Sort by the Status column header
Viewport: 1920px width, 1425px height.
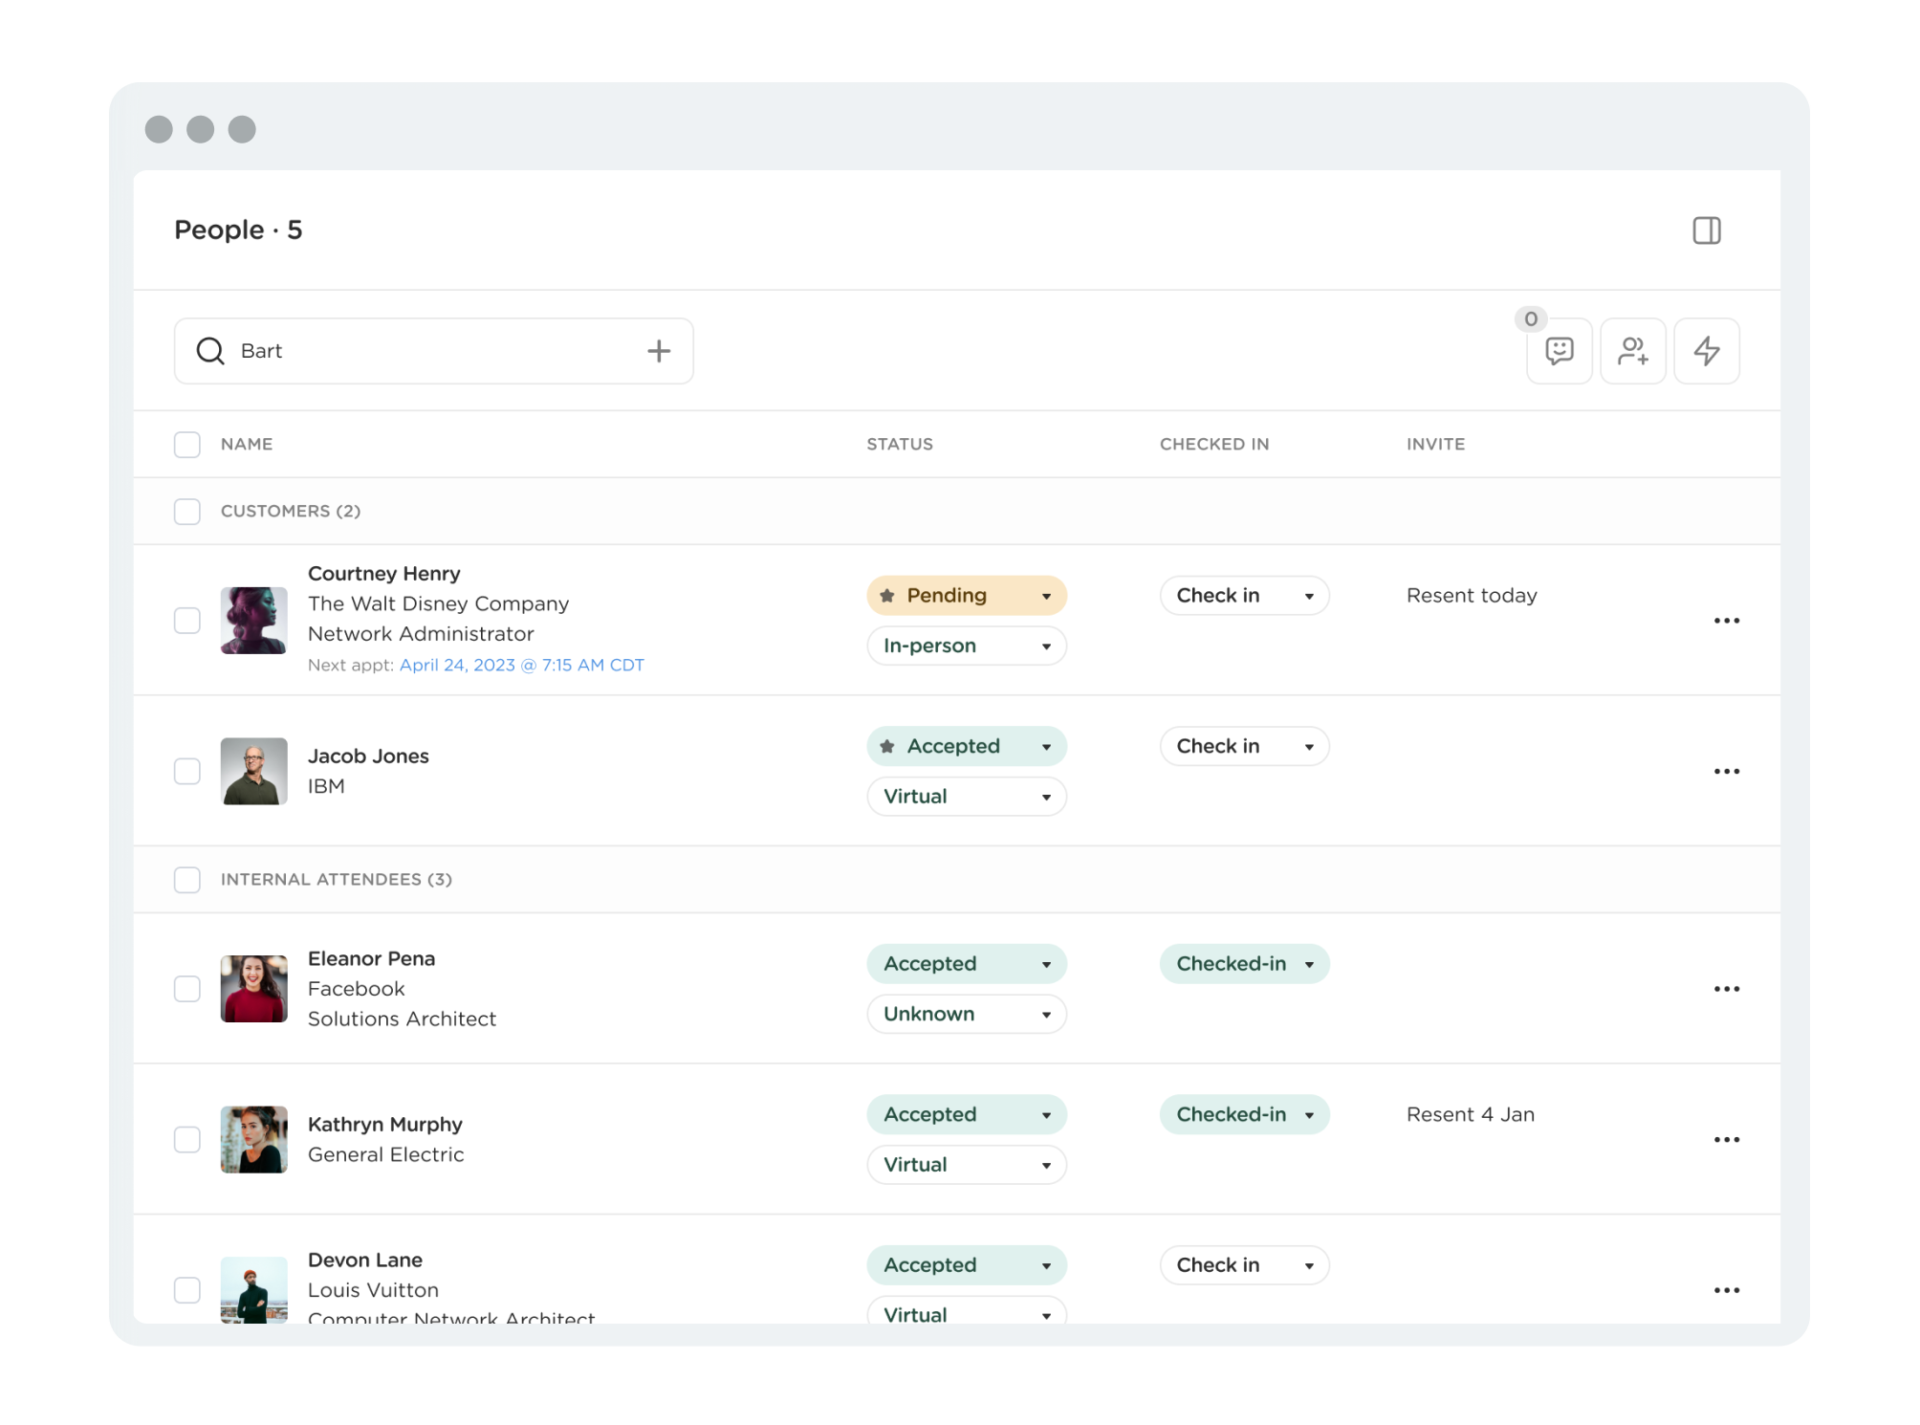[x=899, y=444]
